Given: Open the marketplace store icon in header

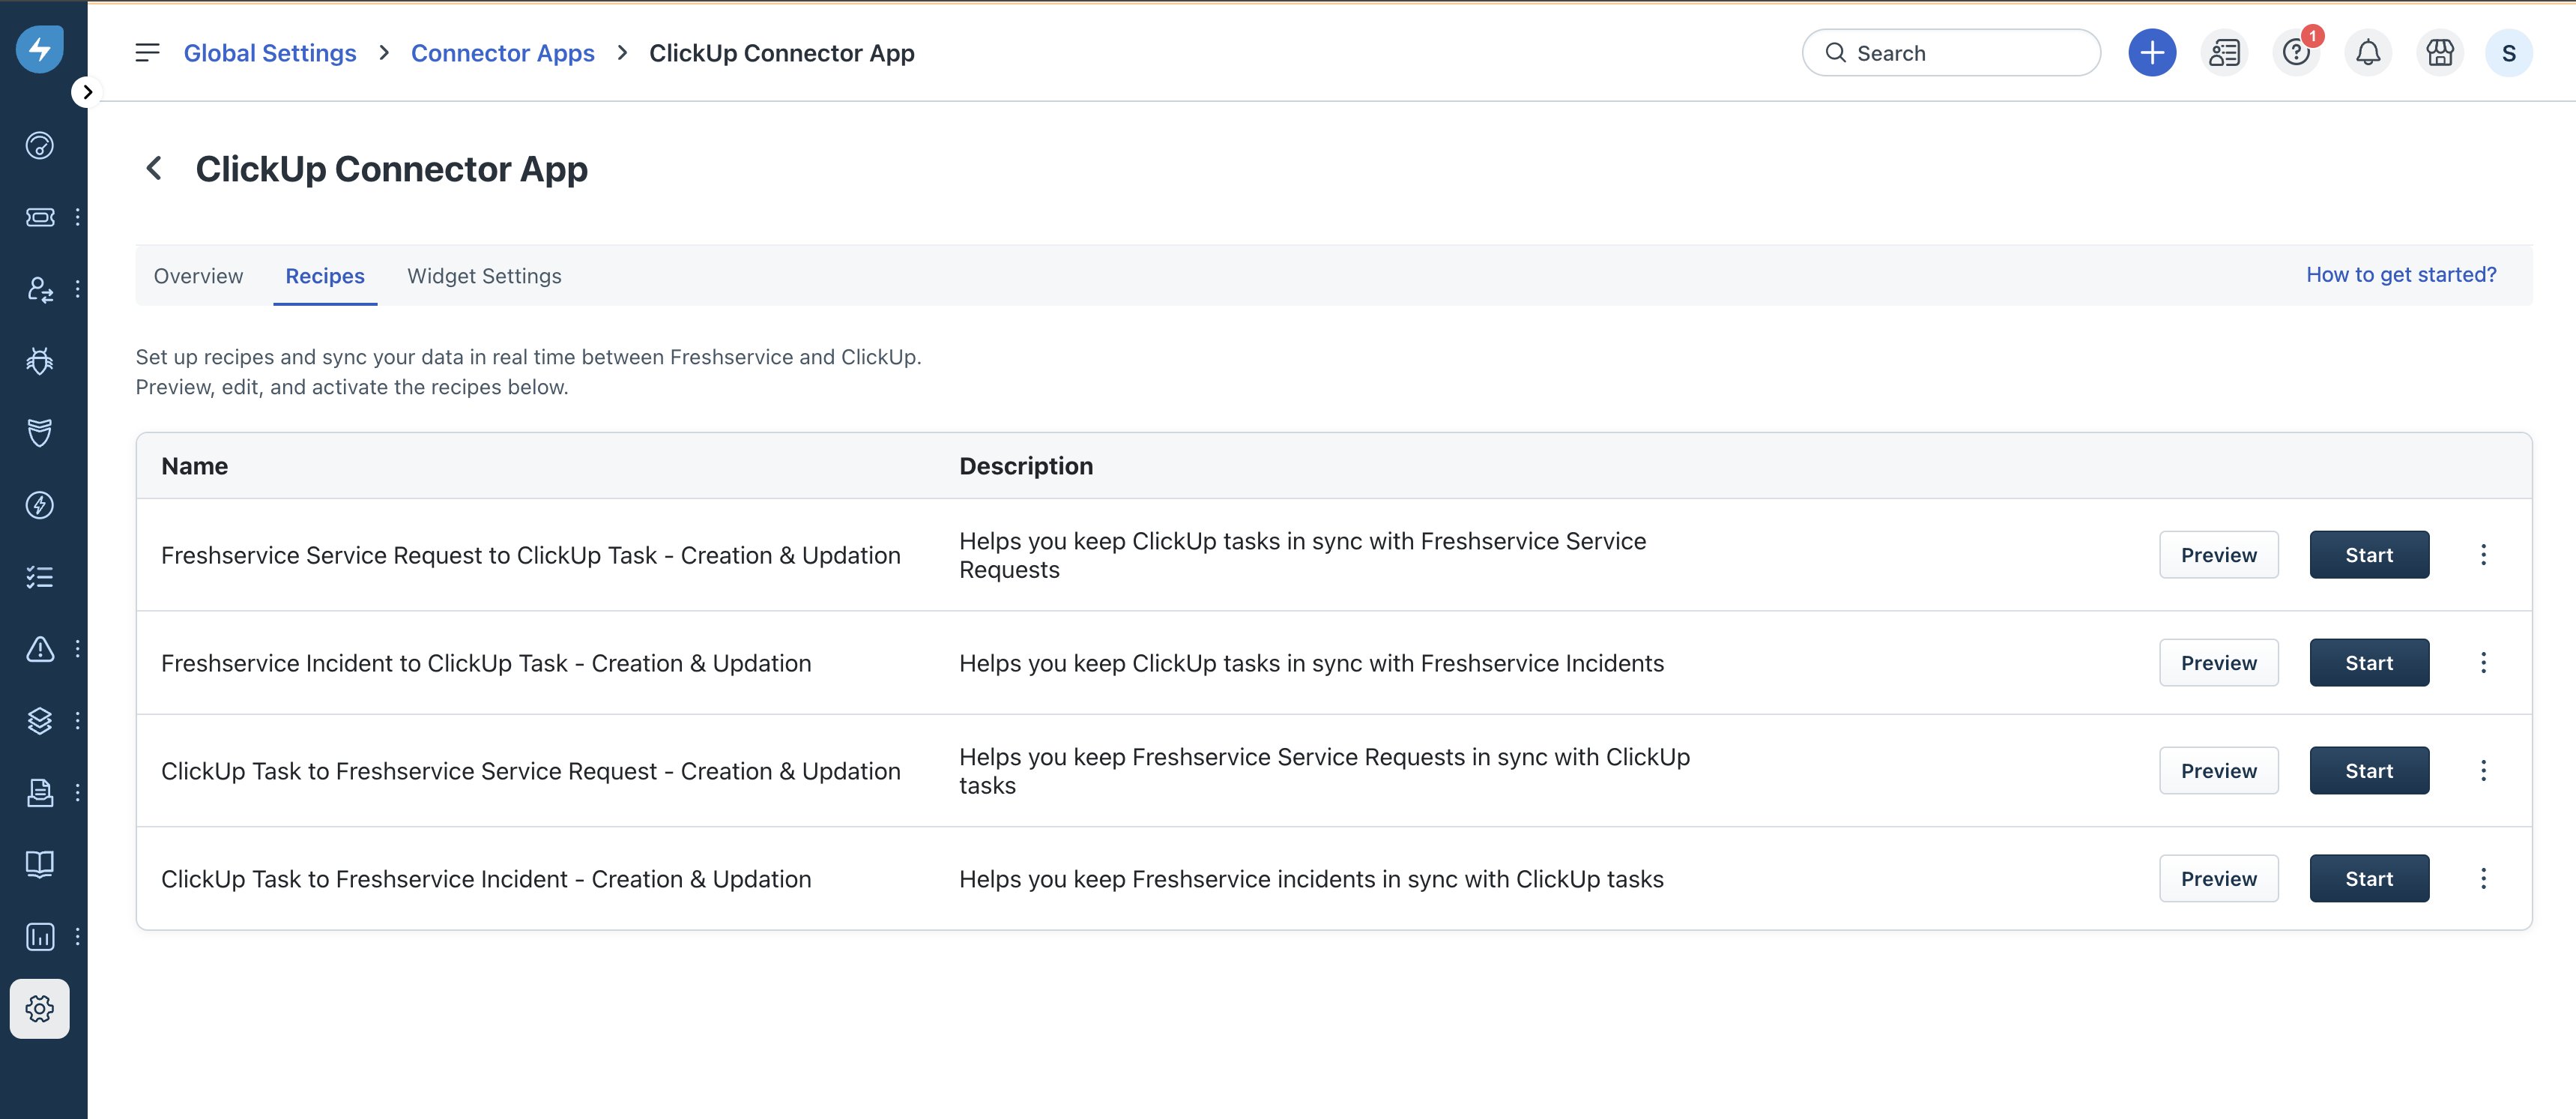Looking at the screenshot, I should coord(2439,53).
